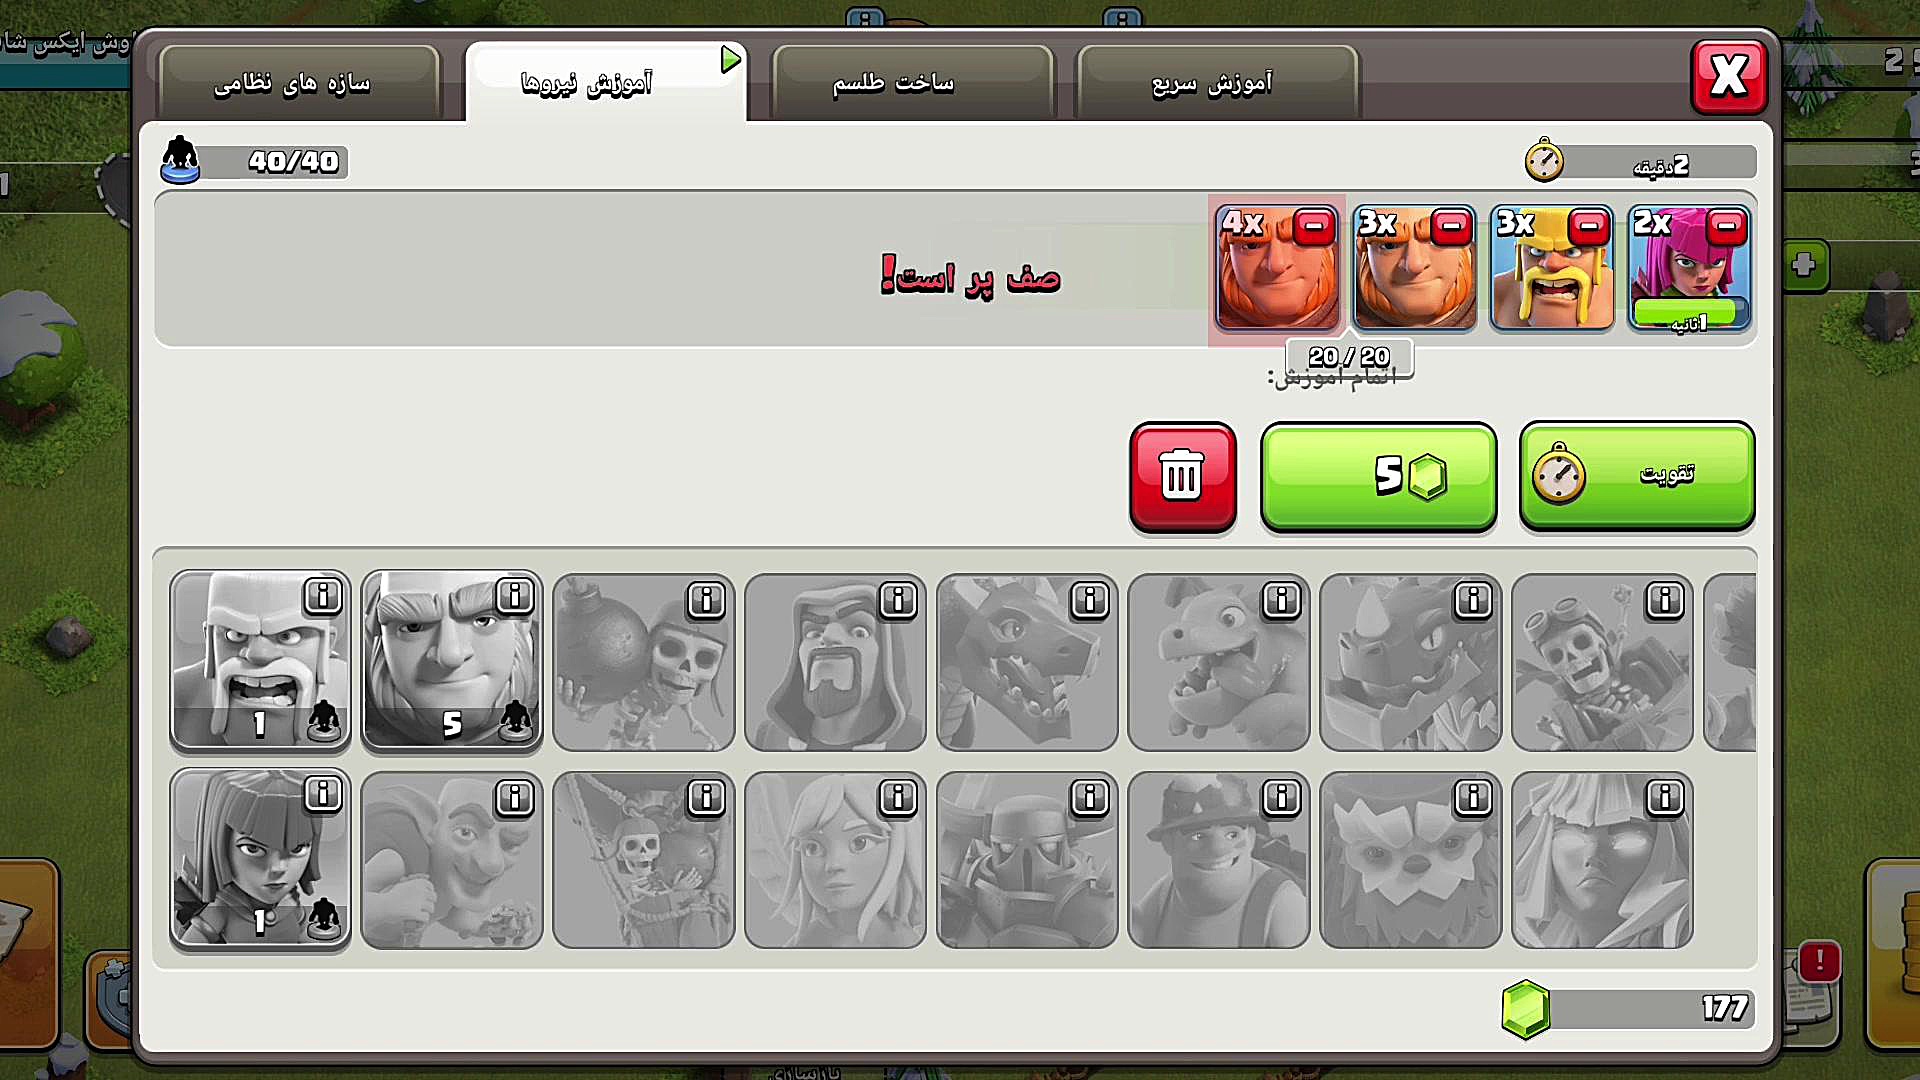
Task: Open info for the P.E.K.K.A troop
Action: click(1090, 798)
